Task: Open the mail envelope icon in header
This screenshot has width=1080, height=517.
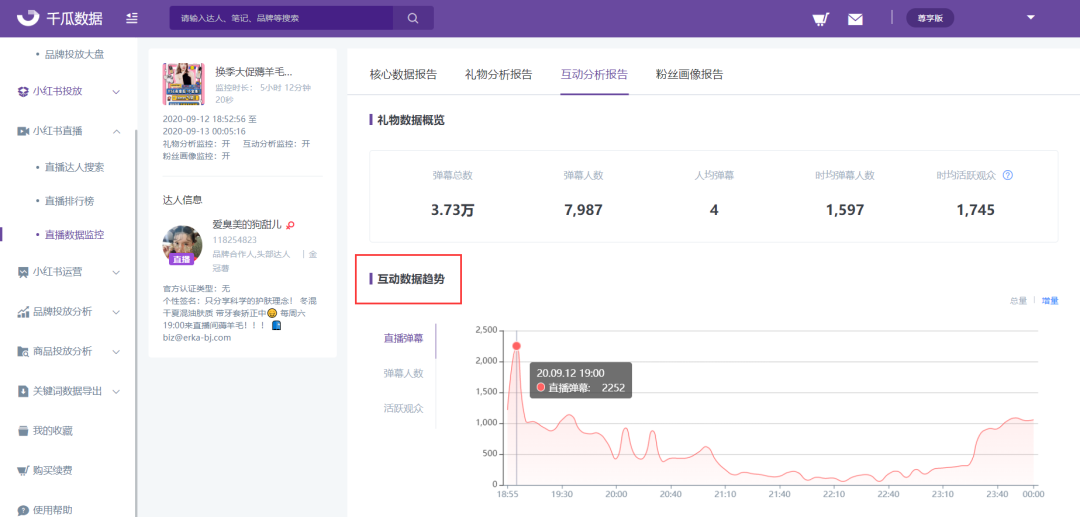Action: [x=855, y=18]
